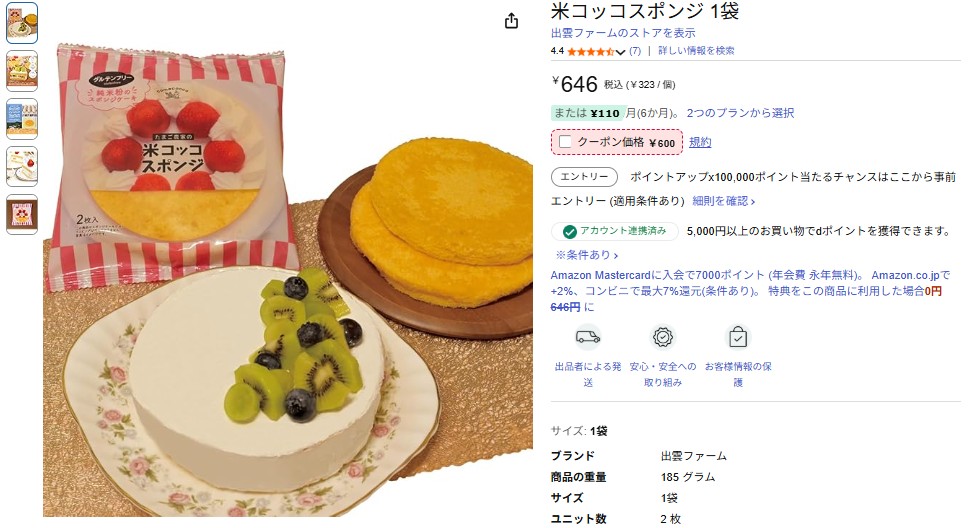Click the star rating icons

[590, 51]
